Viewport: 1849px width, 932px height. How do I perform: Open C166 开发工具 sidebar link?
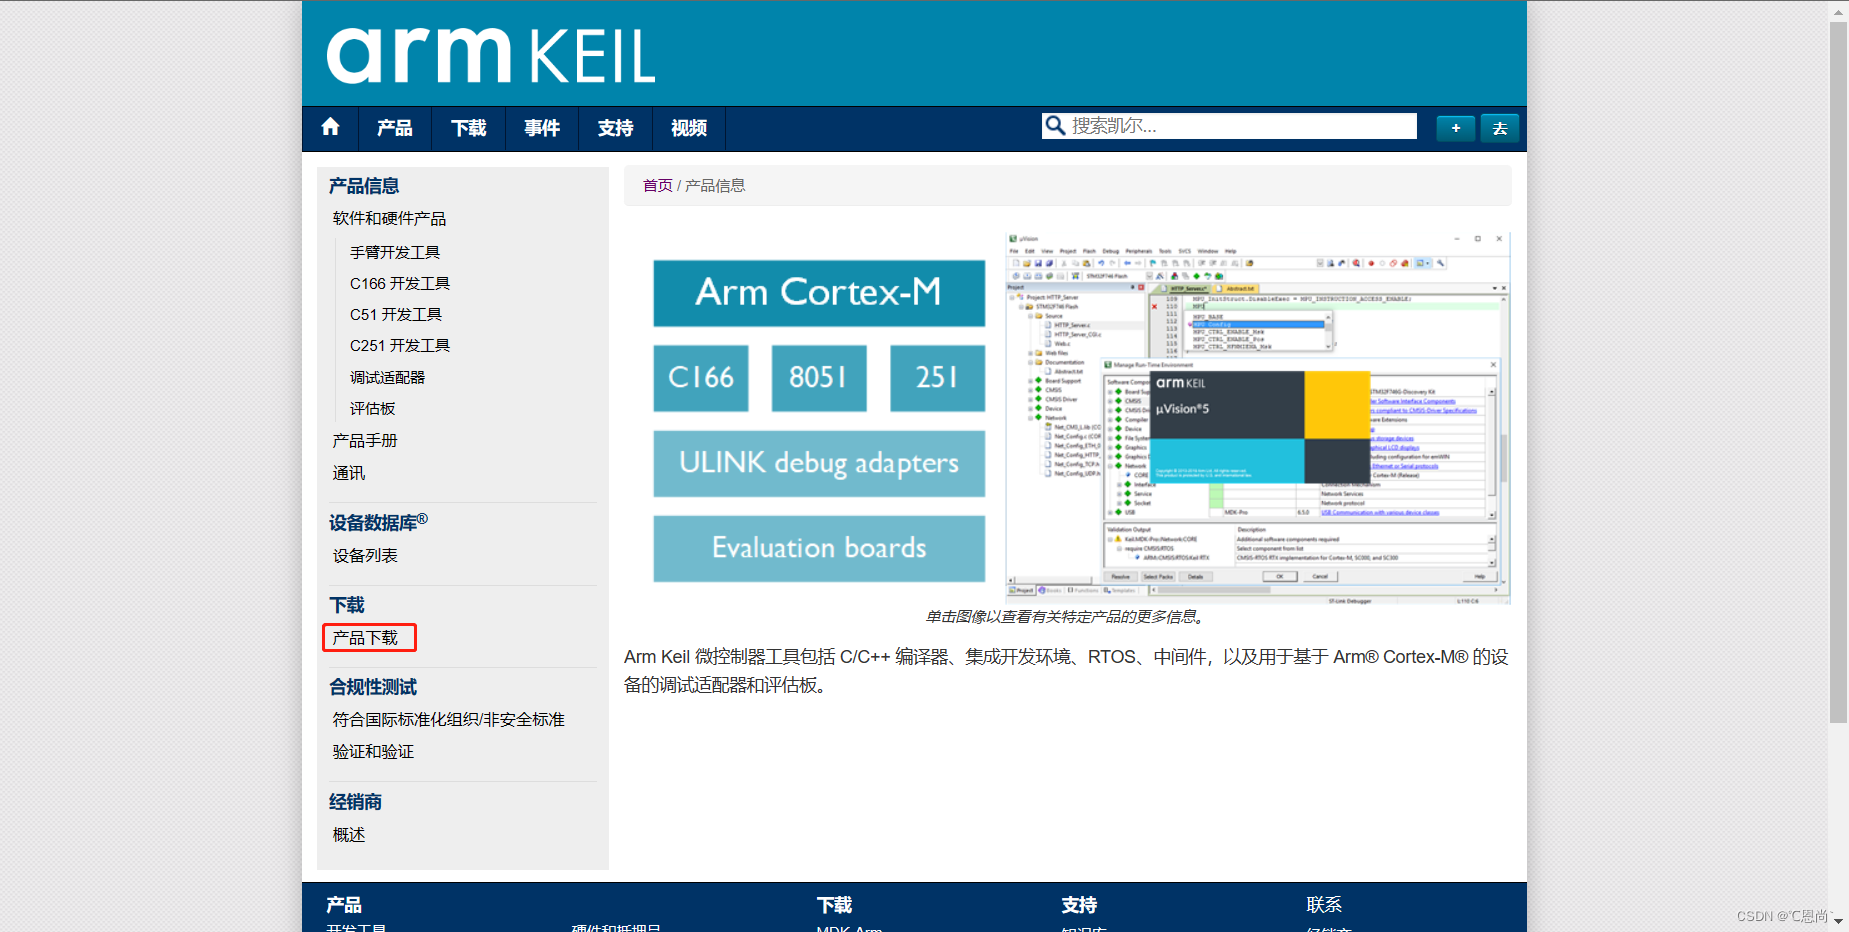pos(400,284)
